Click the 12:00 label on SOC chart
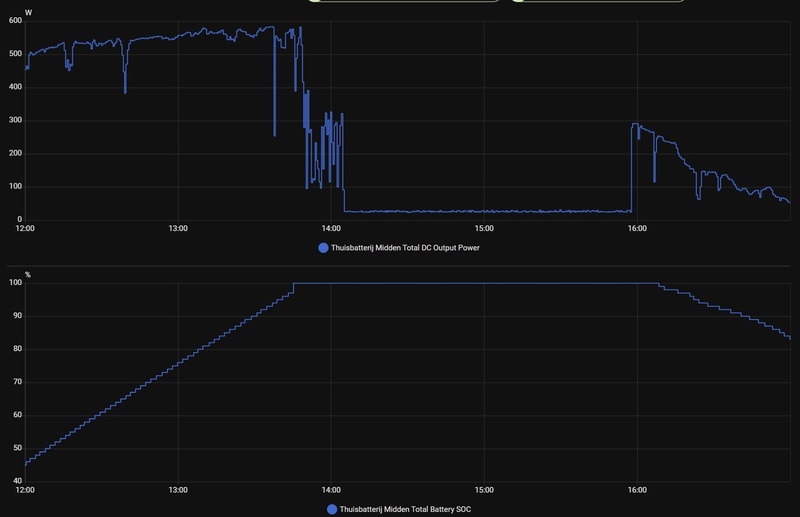Screen dimensions: 800x517 pos(25,490)
